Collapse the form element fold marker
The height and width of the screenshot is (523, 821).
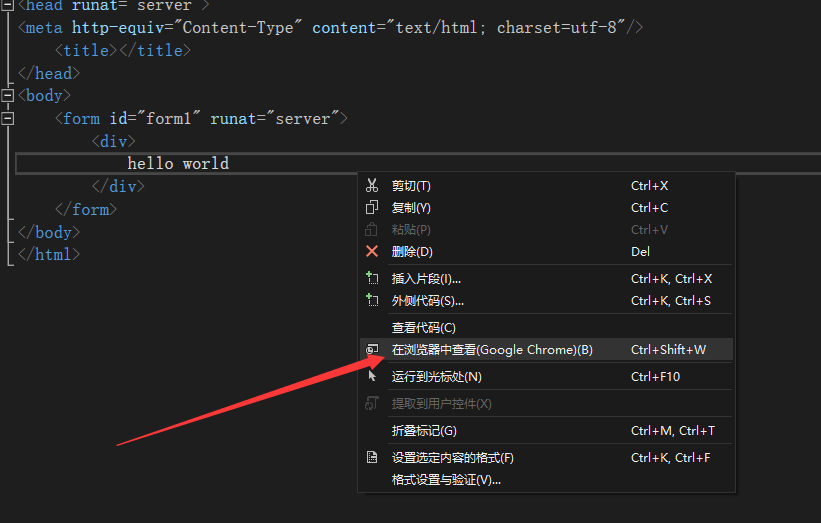[8, 119]
